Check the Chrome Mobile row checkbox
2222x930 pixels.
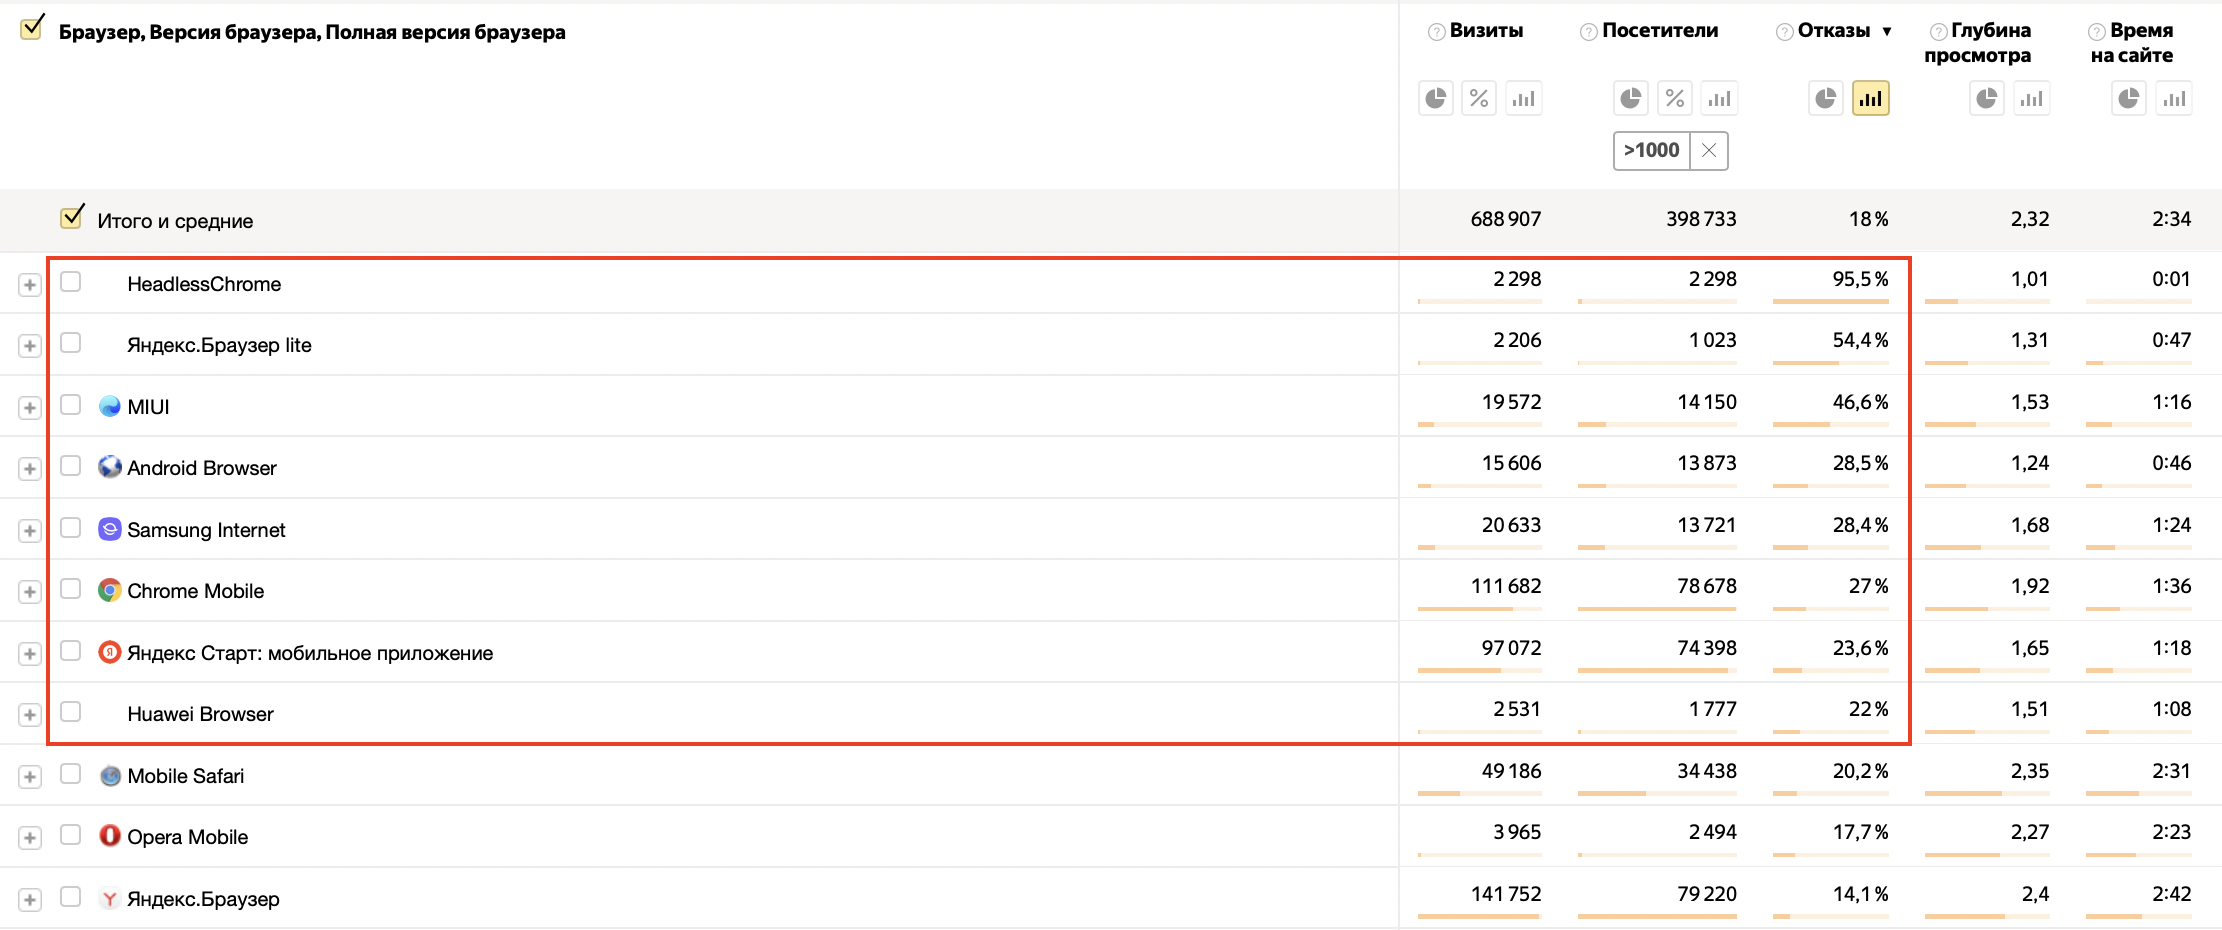(70, 589)
